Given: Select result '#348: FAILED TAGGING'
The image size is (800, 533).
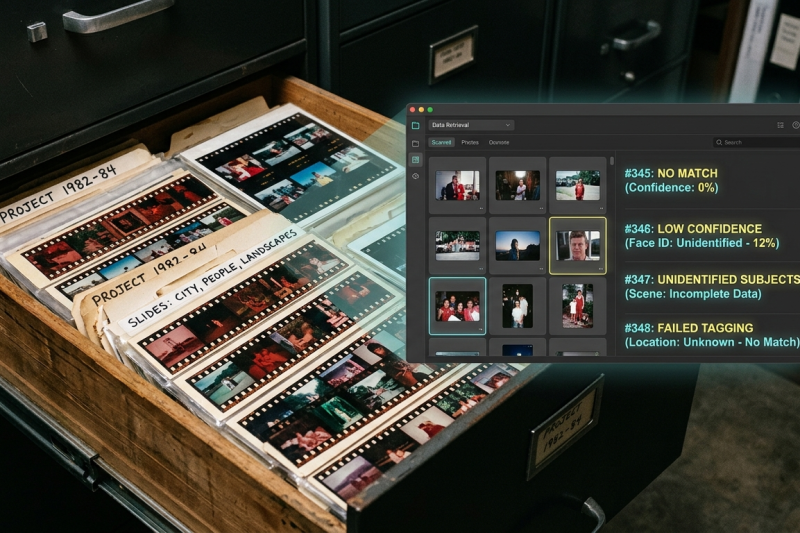Looking at the screenshot, I should (689, 328).
